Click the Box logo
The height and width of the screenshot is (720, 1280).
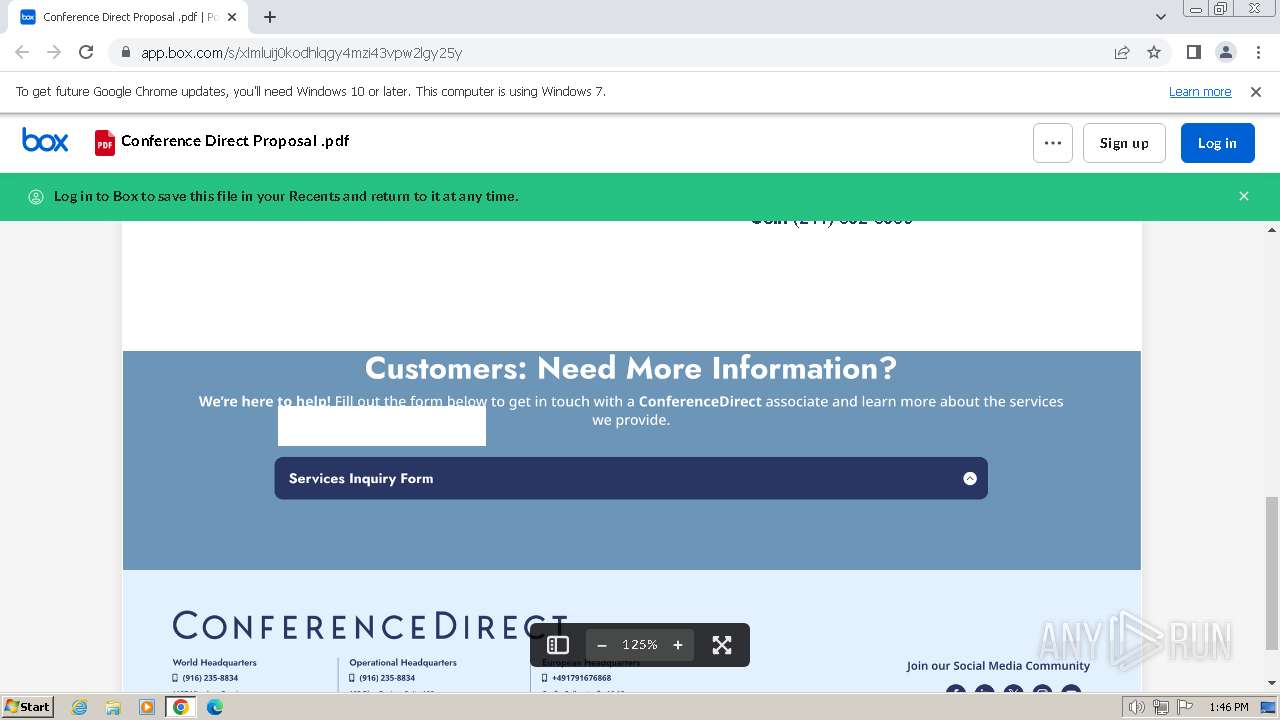click(45, 141)
